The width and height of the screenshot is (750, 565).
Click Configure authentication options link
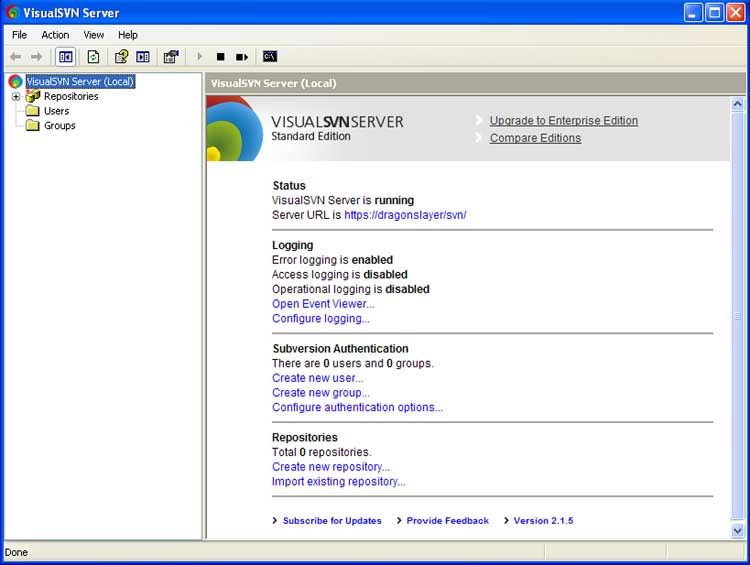pos(357,408)
